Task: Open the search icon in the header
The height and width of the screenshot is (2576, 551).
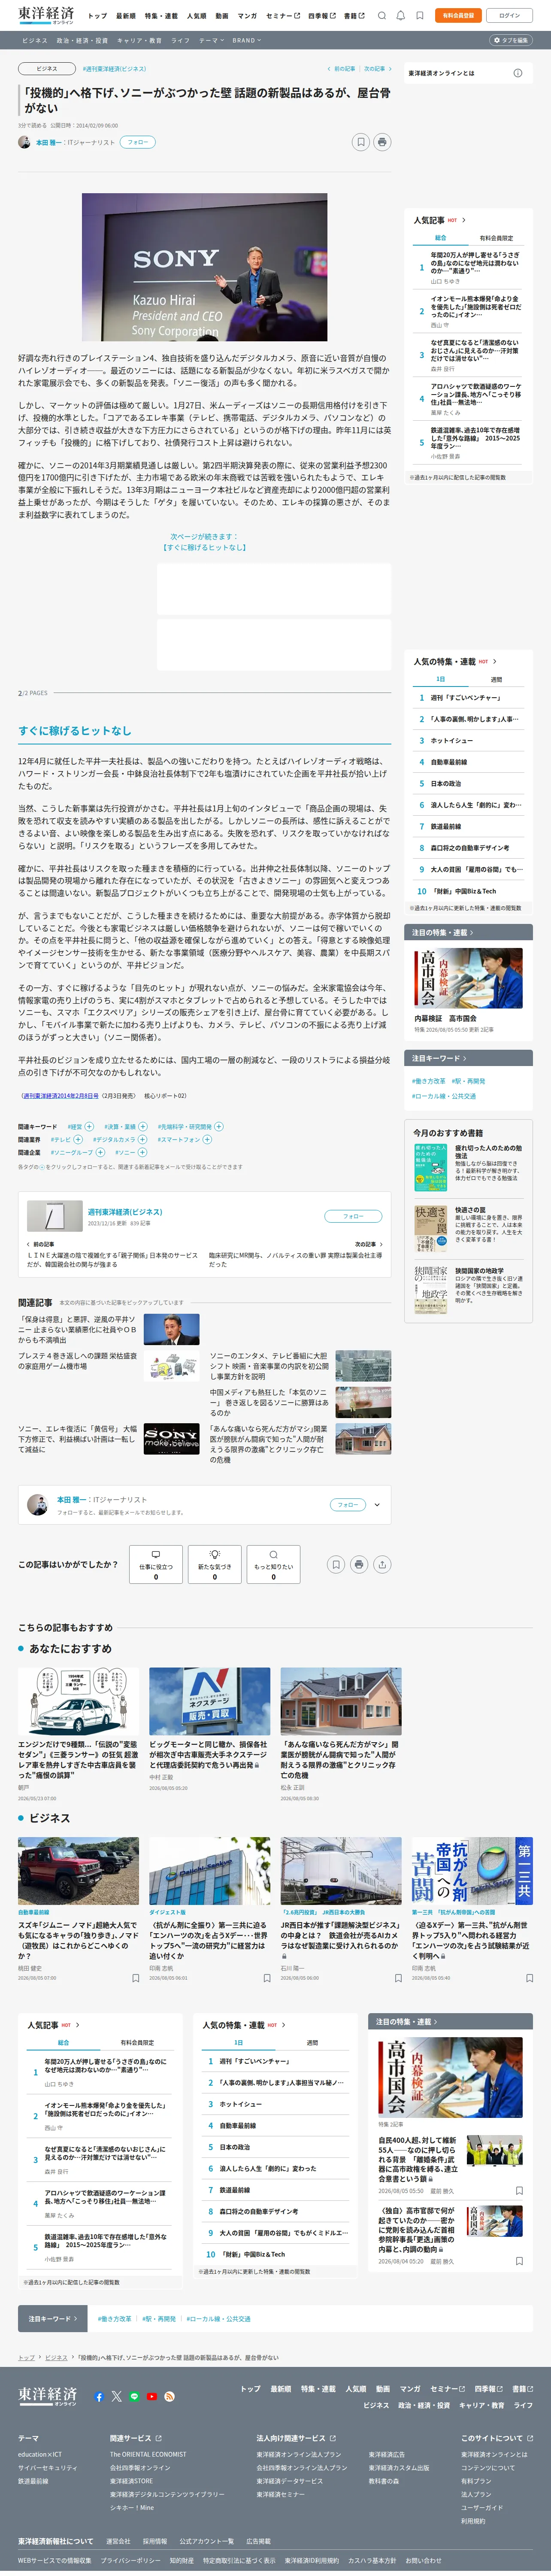Action: click(382, 16)
